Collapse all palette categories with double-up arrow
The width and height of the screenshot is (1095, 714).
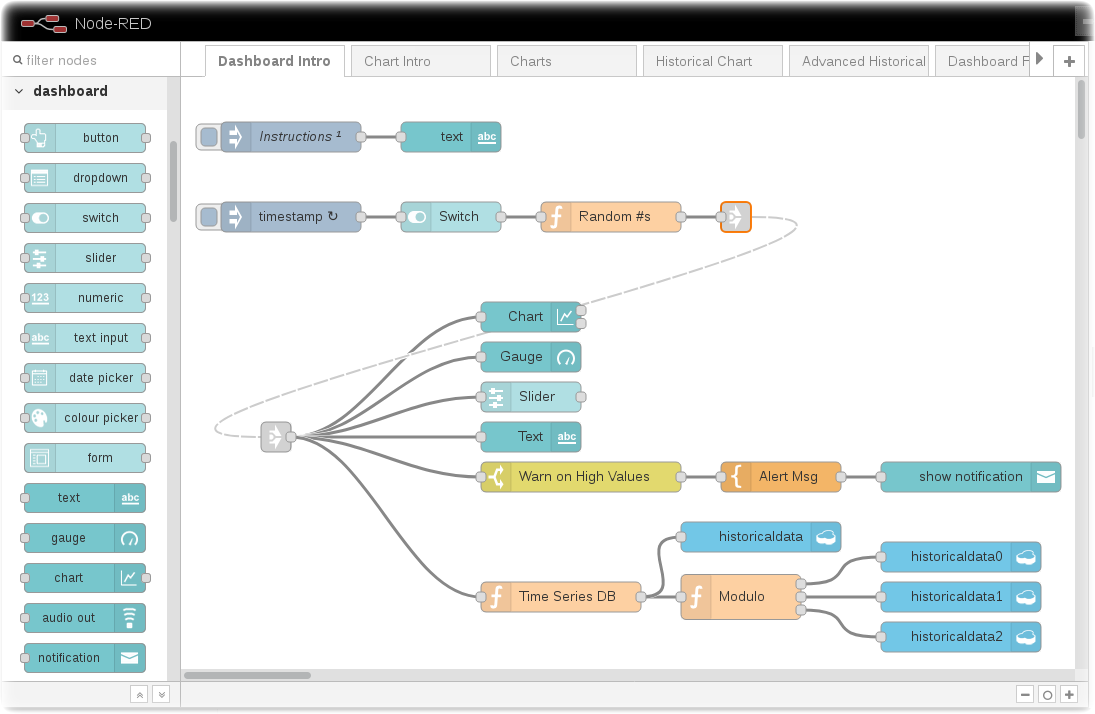(x=140, y=694)
